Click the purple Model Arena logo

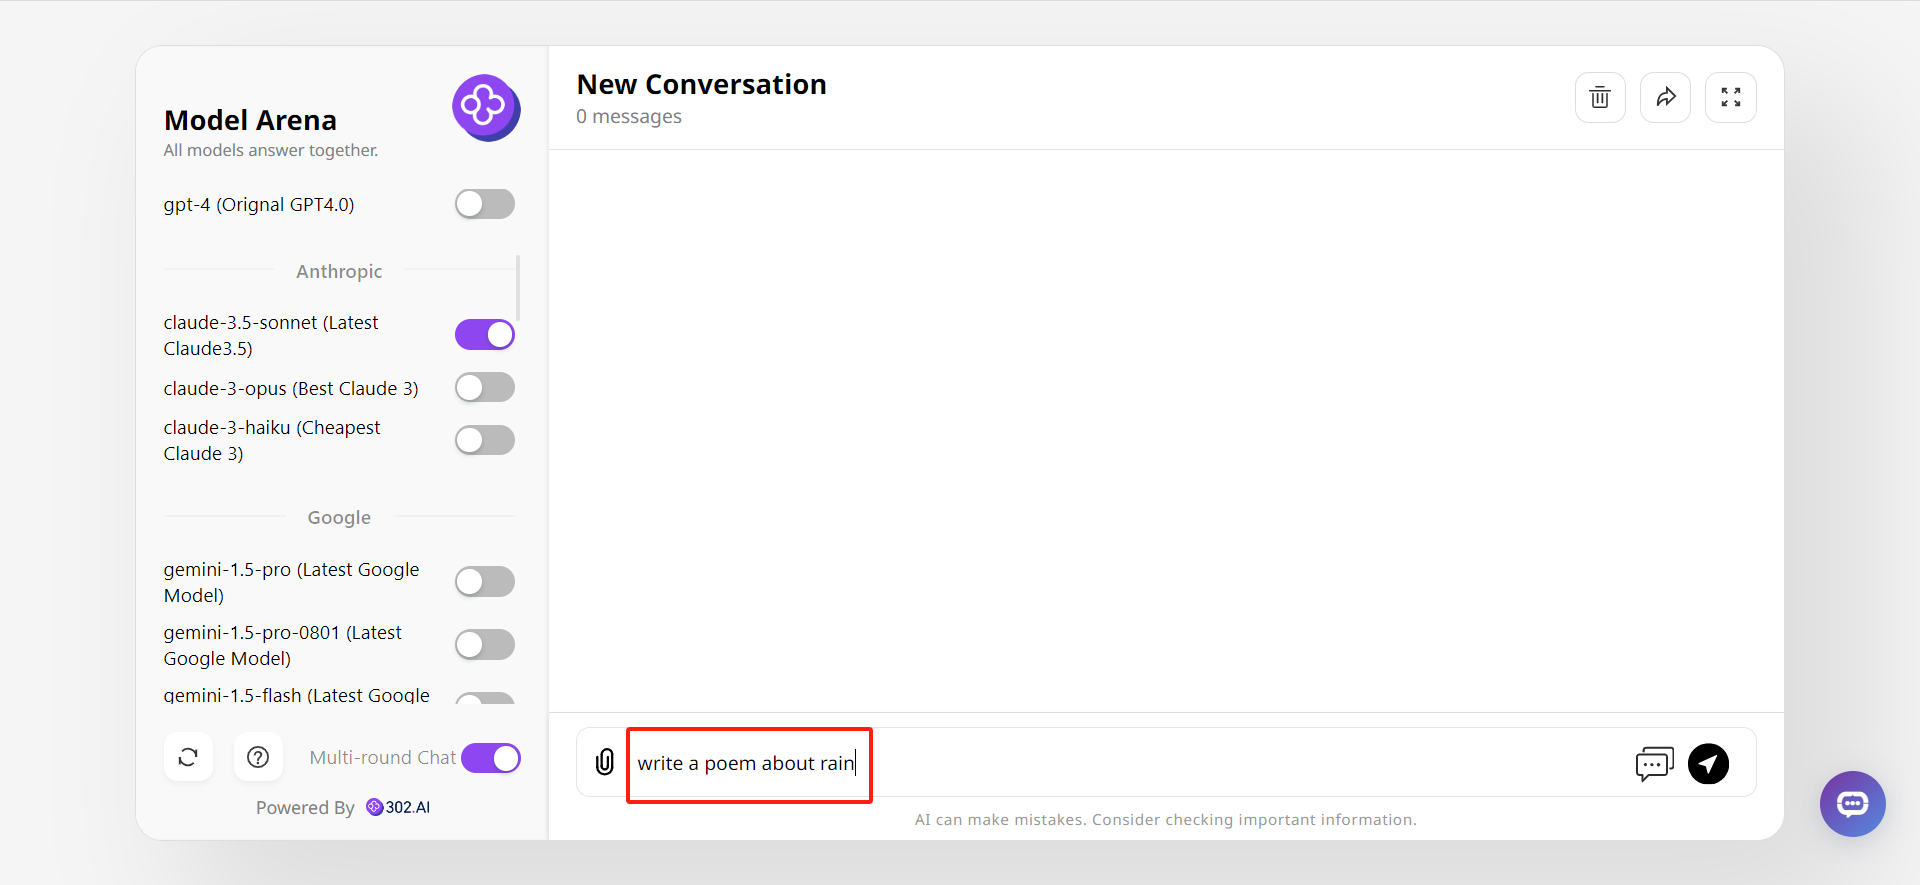click(x=485, y=107)
